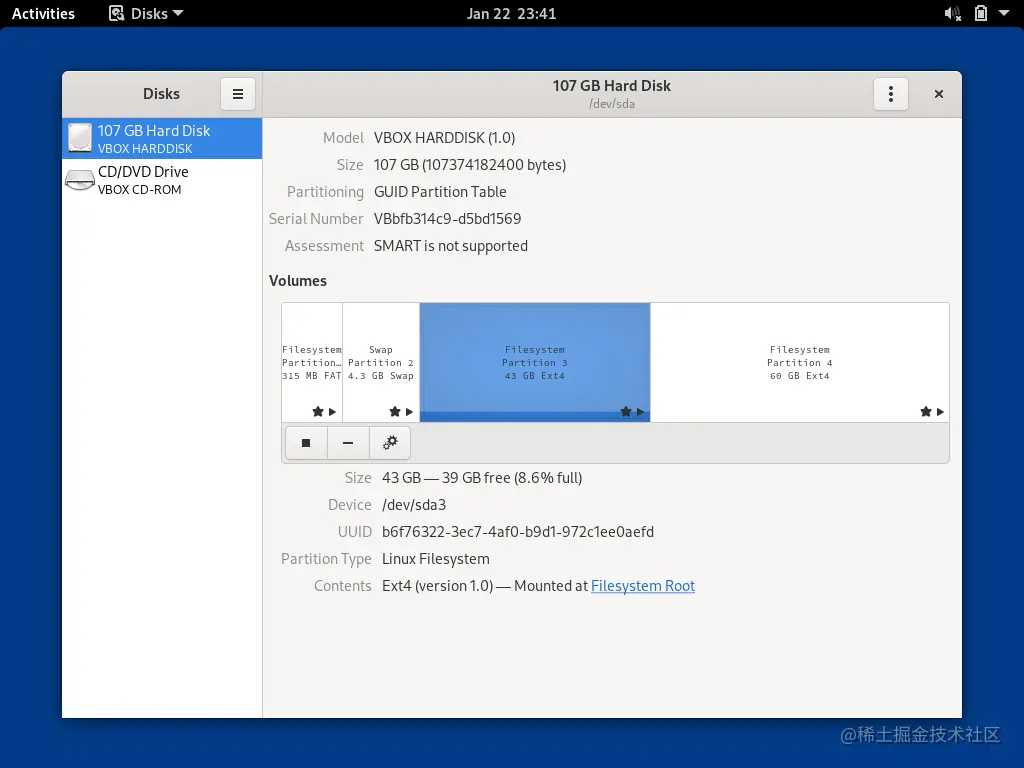The width and height of the screenshot is (1024, 768).
Task: Click the star icon on Partition 3
Action: click(626, 411)
